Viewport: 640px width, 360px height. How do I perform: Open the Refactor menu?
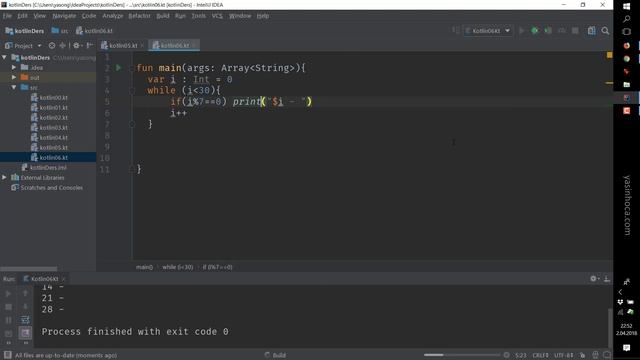click(139, 16)
